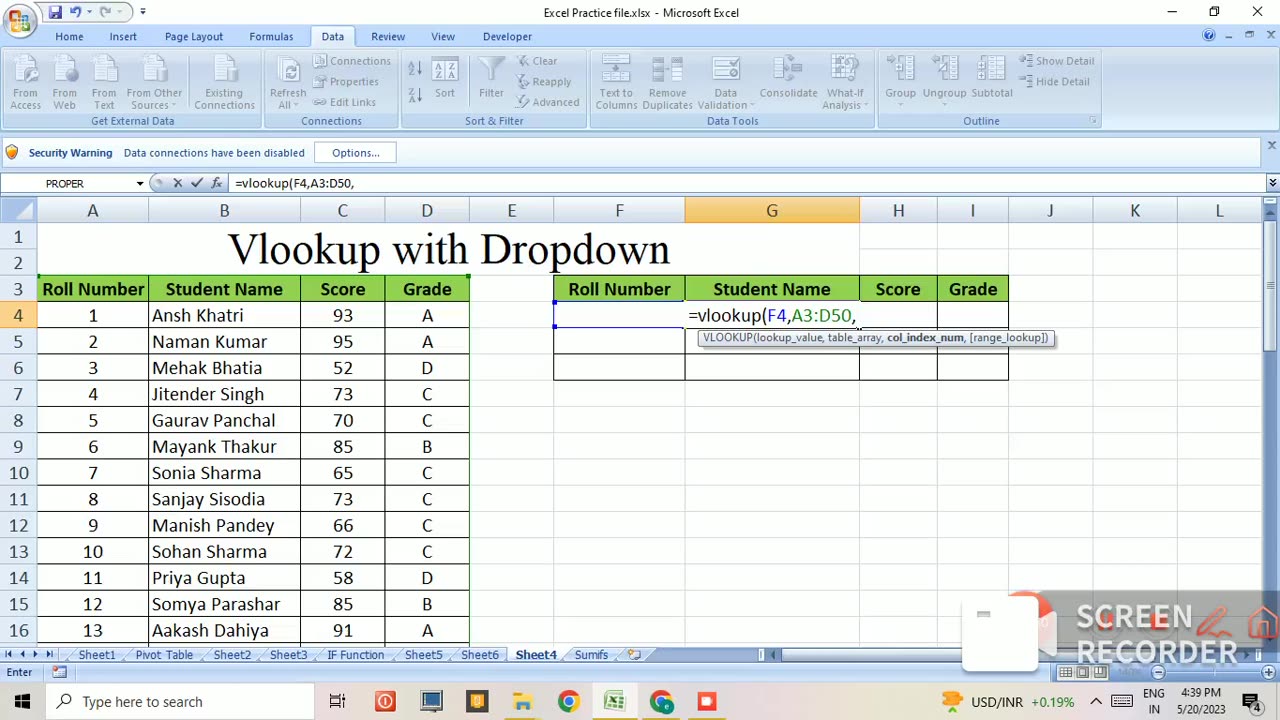Image resolution: width=1280 pixels, height=720 pixels.
Task: Open the From Other Sources menu
Action: coord(154,82)
